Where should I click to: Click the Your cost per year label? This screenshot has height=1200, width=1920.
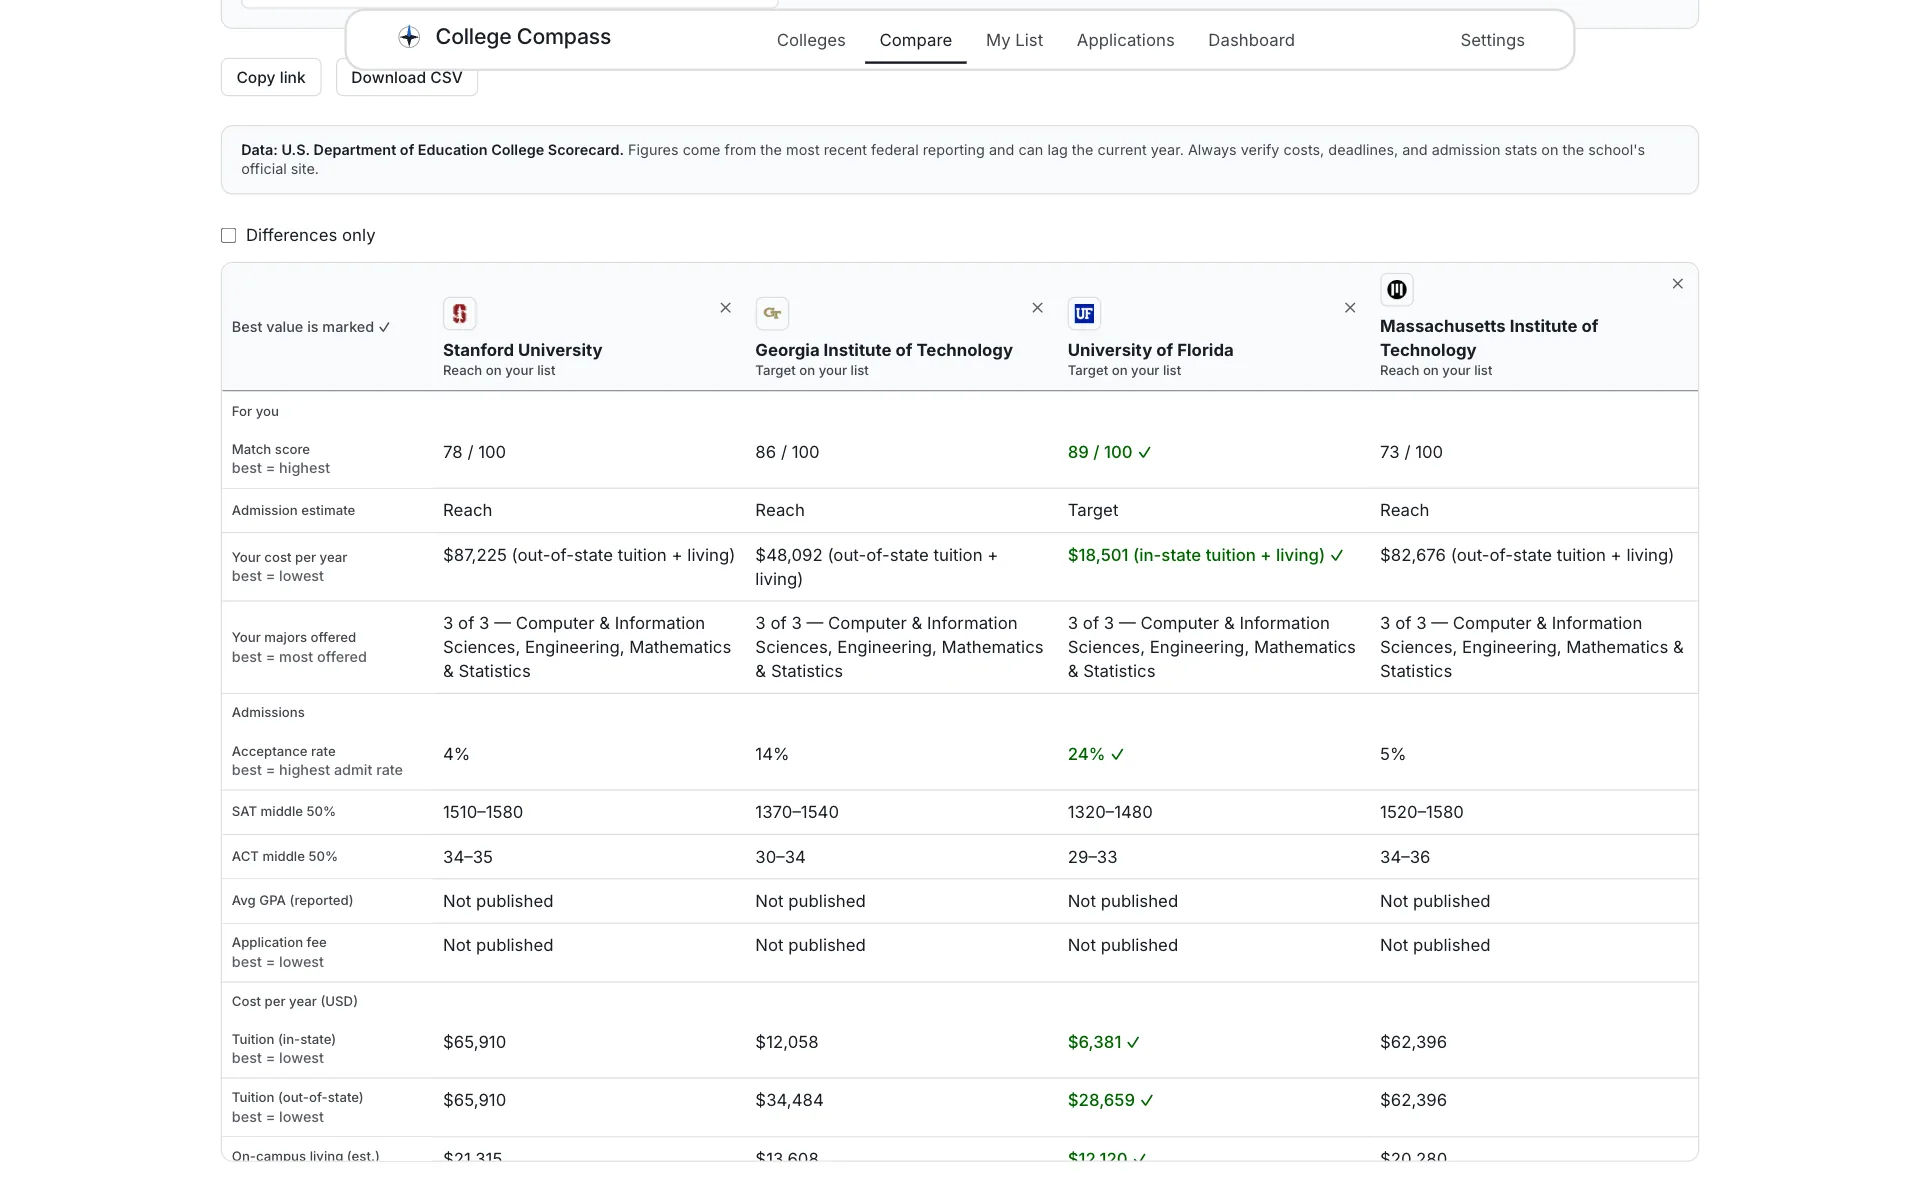[x=290, y=557]
